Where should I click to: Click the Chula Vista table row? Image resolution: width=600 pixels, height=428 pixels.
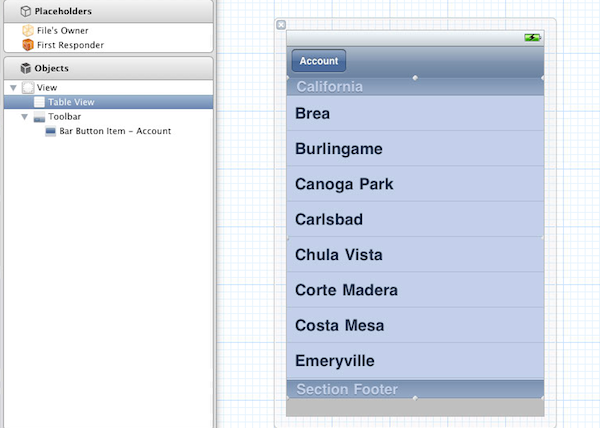click(415, 254)
